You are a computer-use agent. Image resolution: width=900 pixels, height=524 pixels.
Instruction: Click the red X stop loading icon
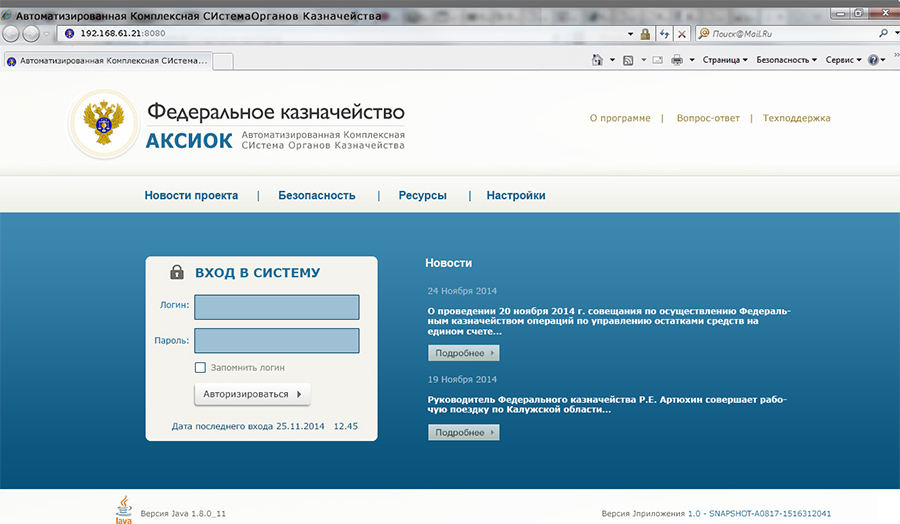coord(682,34)
